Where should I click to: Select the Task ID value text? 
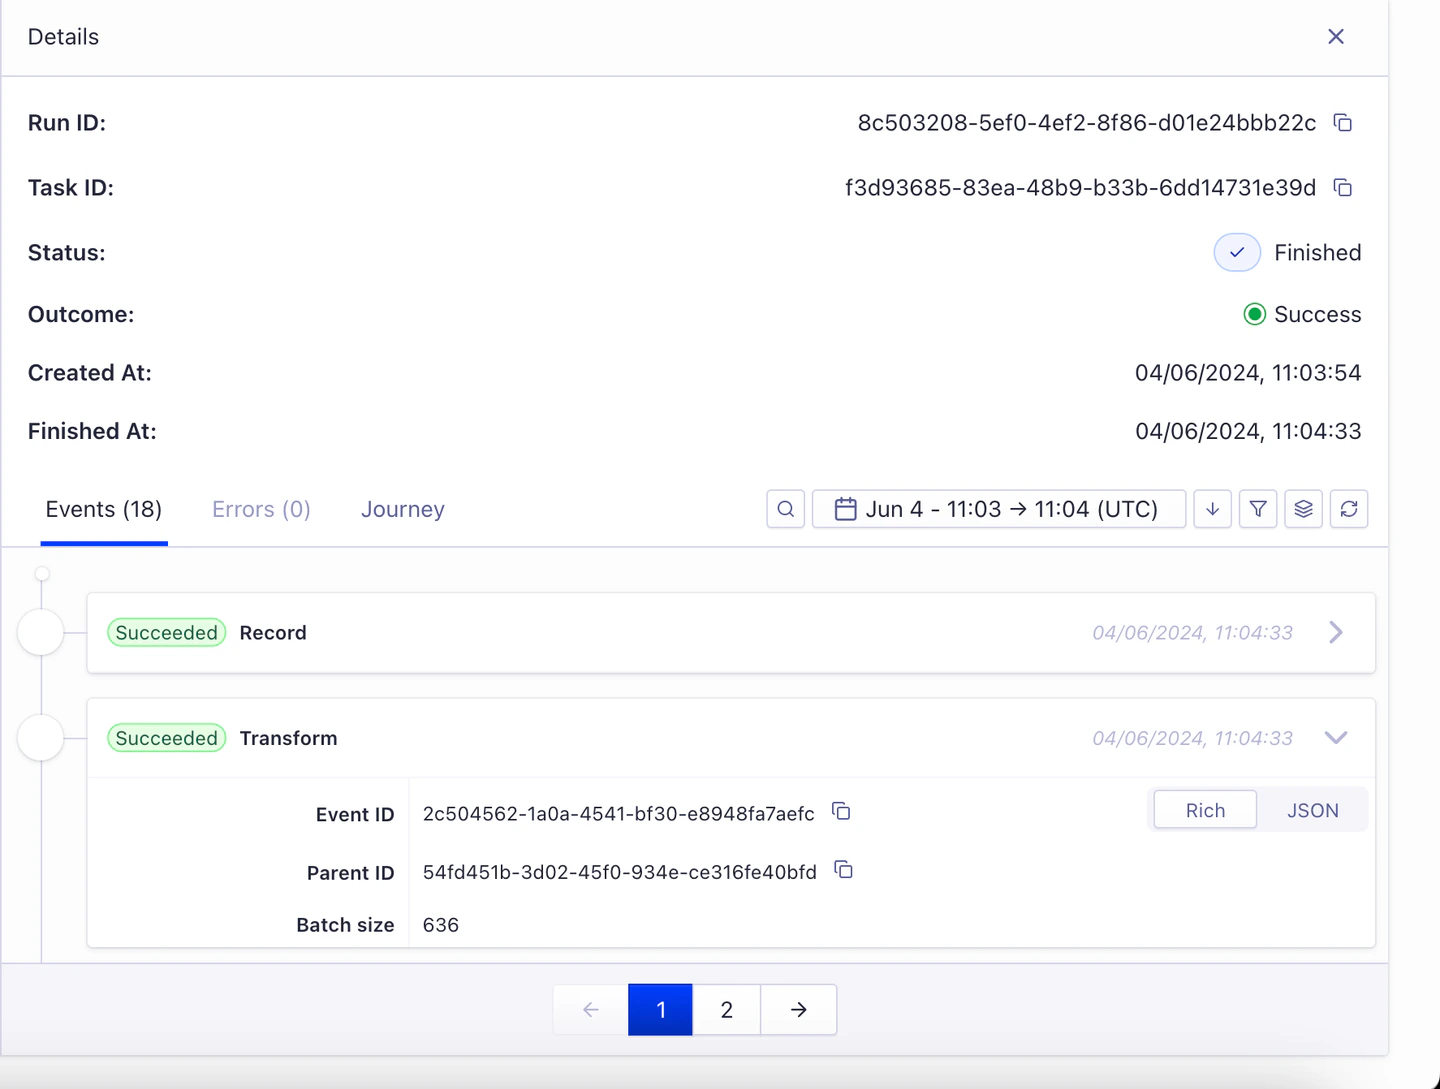click(1081, 188)
